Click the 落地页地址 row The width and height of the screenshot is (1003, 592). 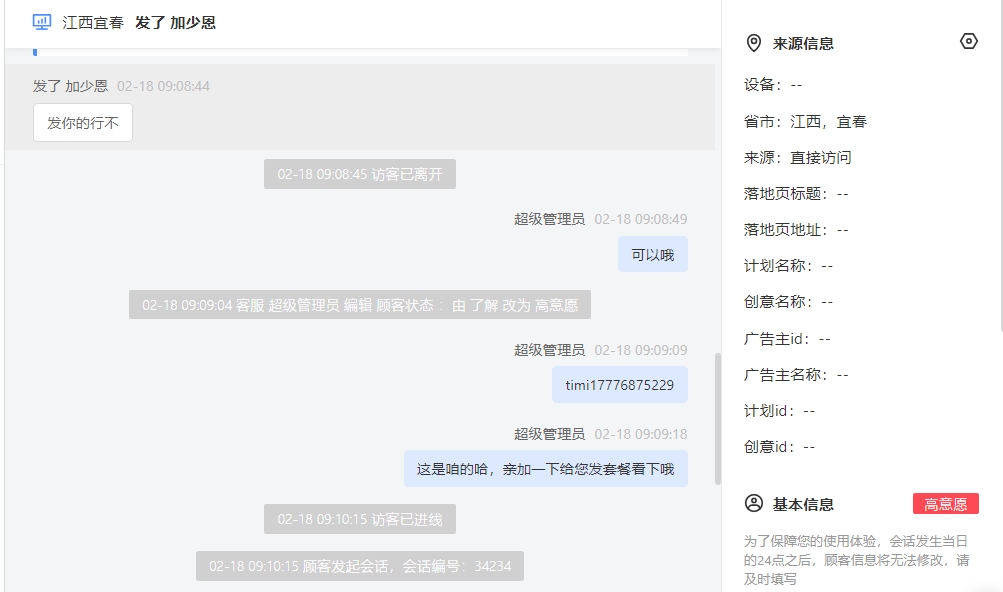click(x=796, y=230)
